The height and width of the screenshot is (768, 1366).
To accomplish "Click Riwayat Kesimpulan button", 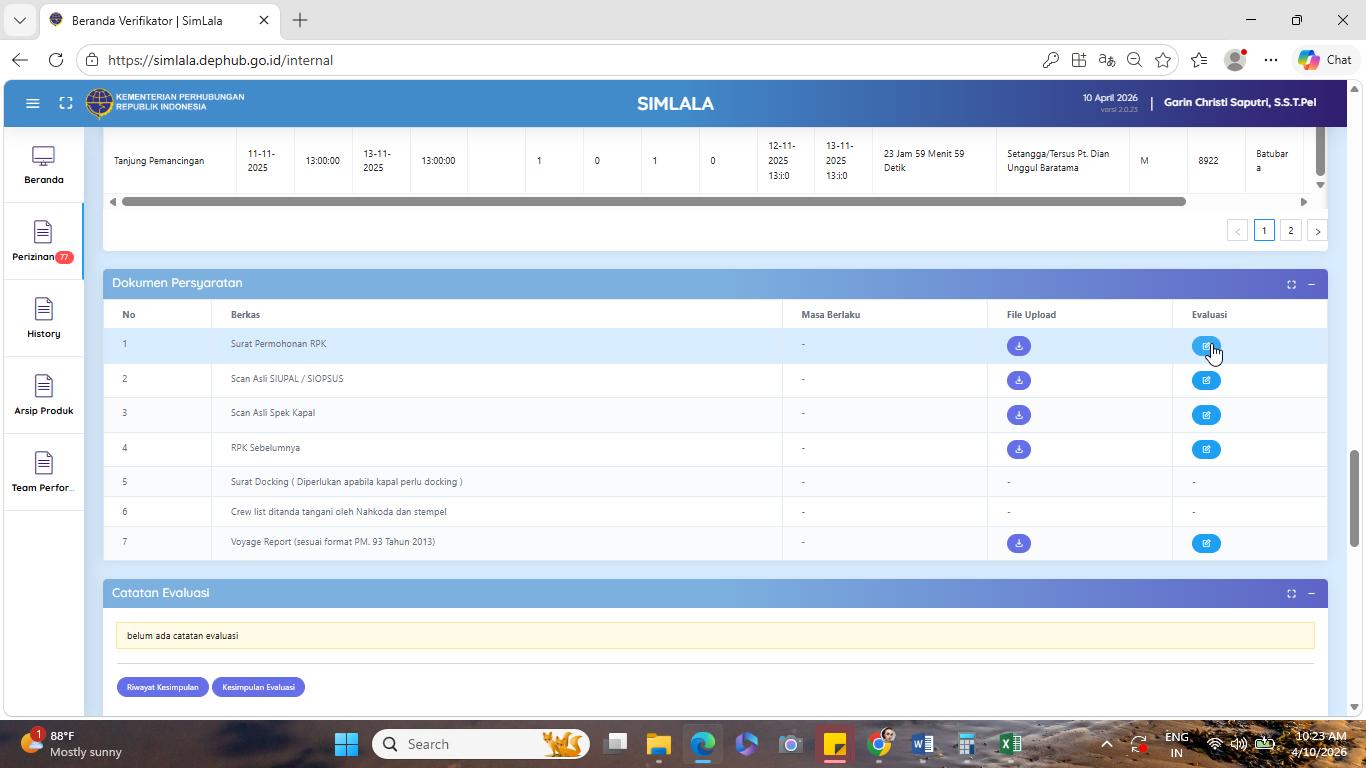I will (162, 687).
